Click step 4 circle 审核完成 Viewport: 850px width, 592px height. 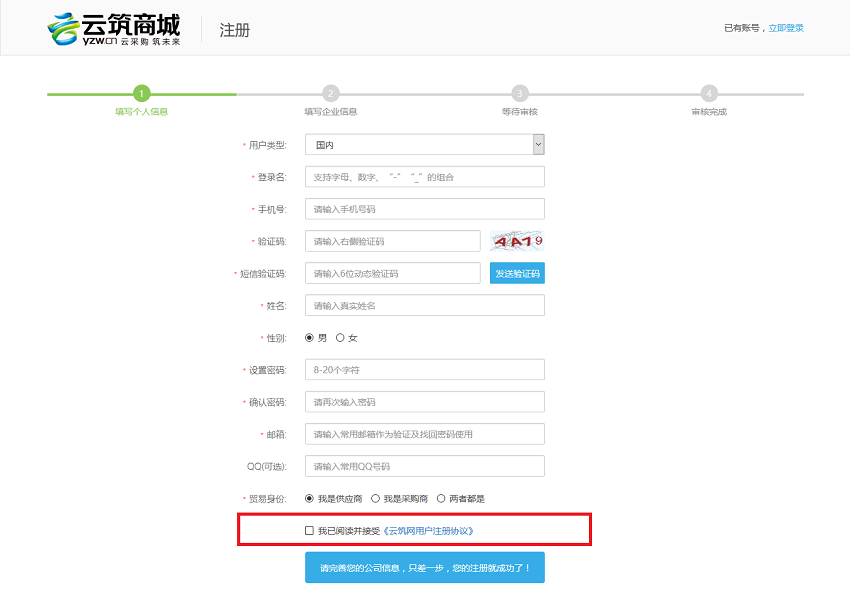(x=709, y=94)
